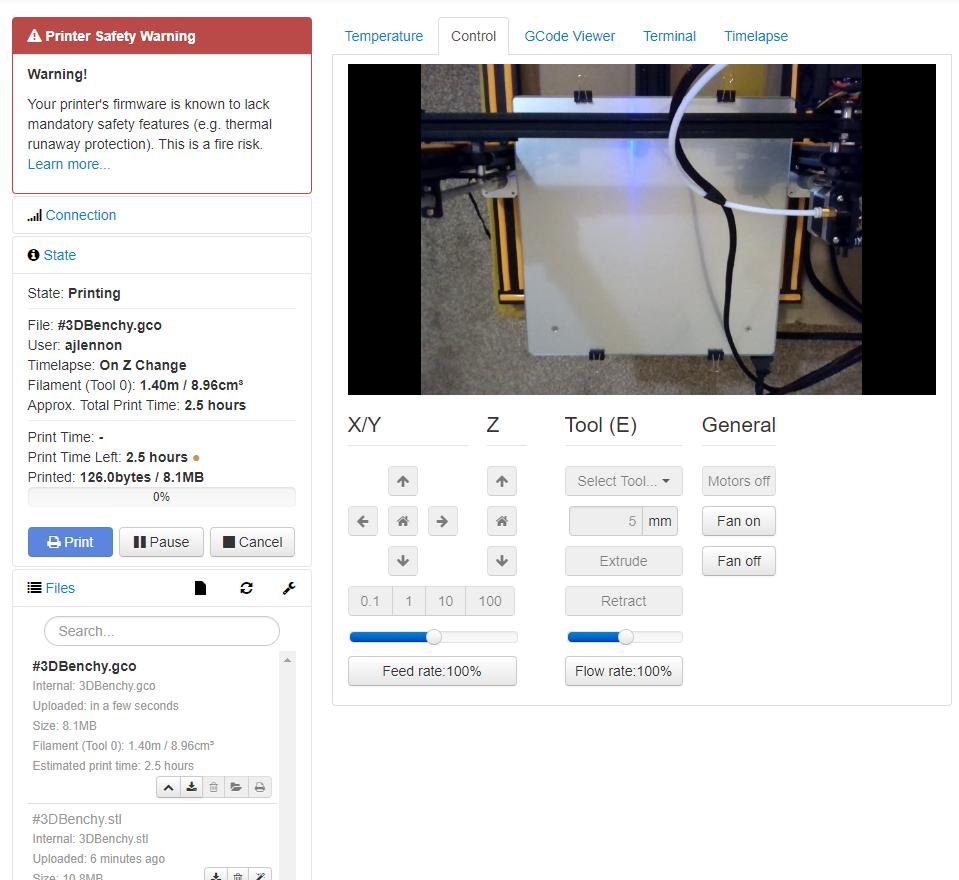Jog Y axis up arrow in X/Y

tap(402, 481)
